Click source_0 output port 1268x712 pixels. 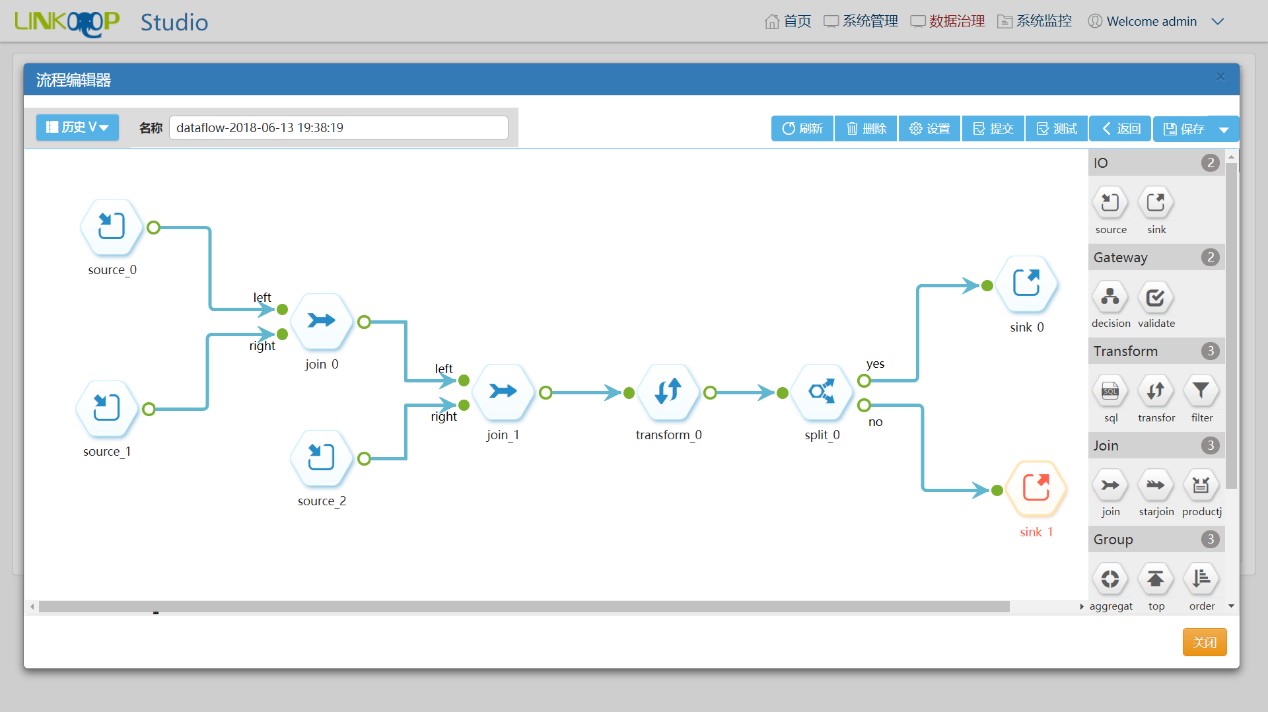[153, 227]
